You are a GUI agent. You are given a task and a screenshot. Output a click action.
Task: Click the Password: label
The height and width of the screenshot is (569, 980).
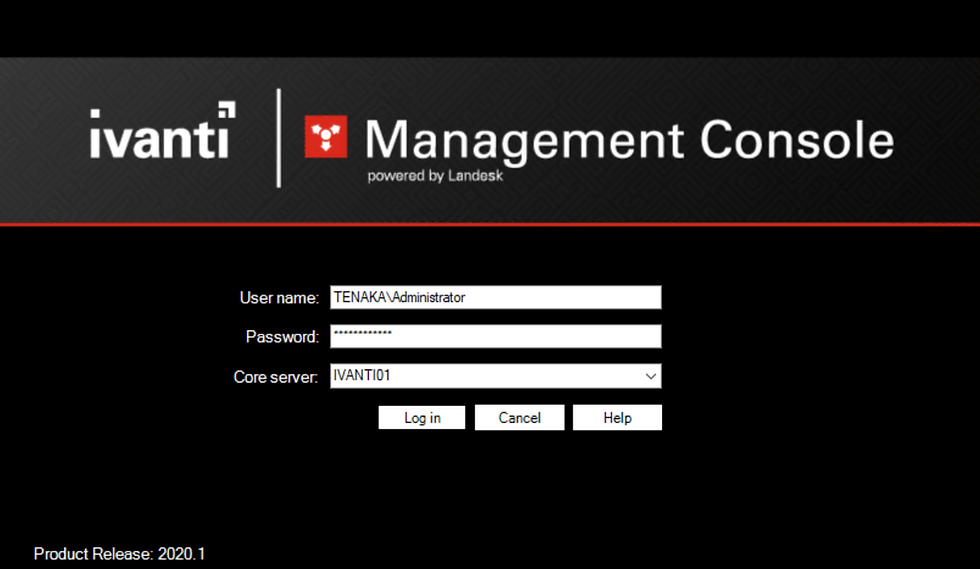click(x=282, y=337)
